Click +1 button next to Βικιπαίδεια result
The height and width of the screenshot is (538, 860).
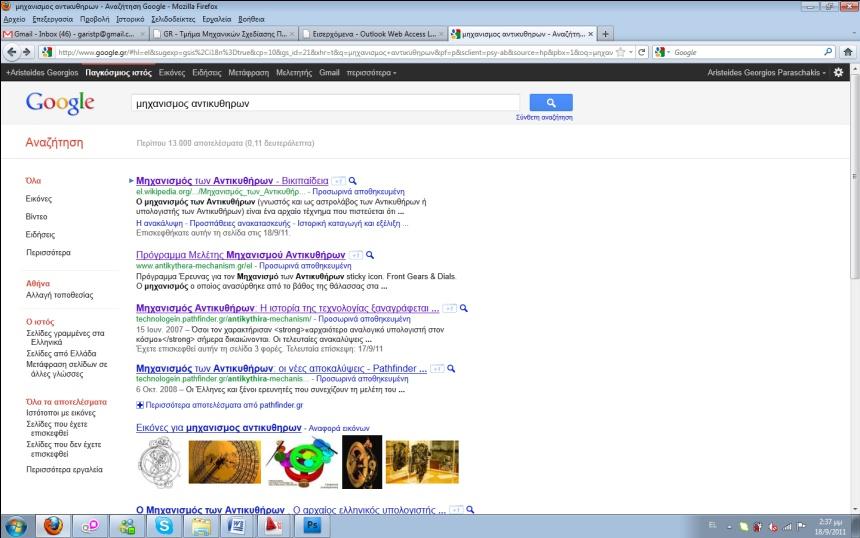click(339, 181)
